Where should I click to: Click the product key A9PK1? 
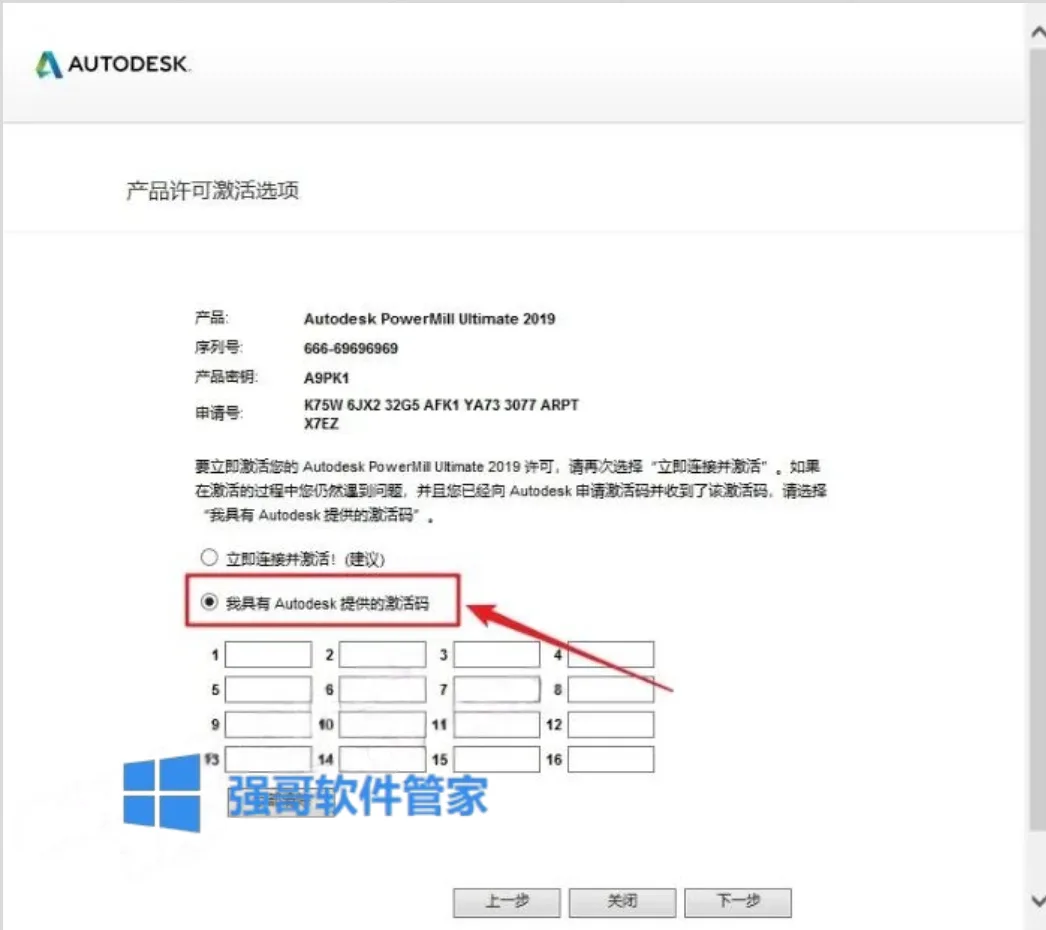coord(326,378)
